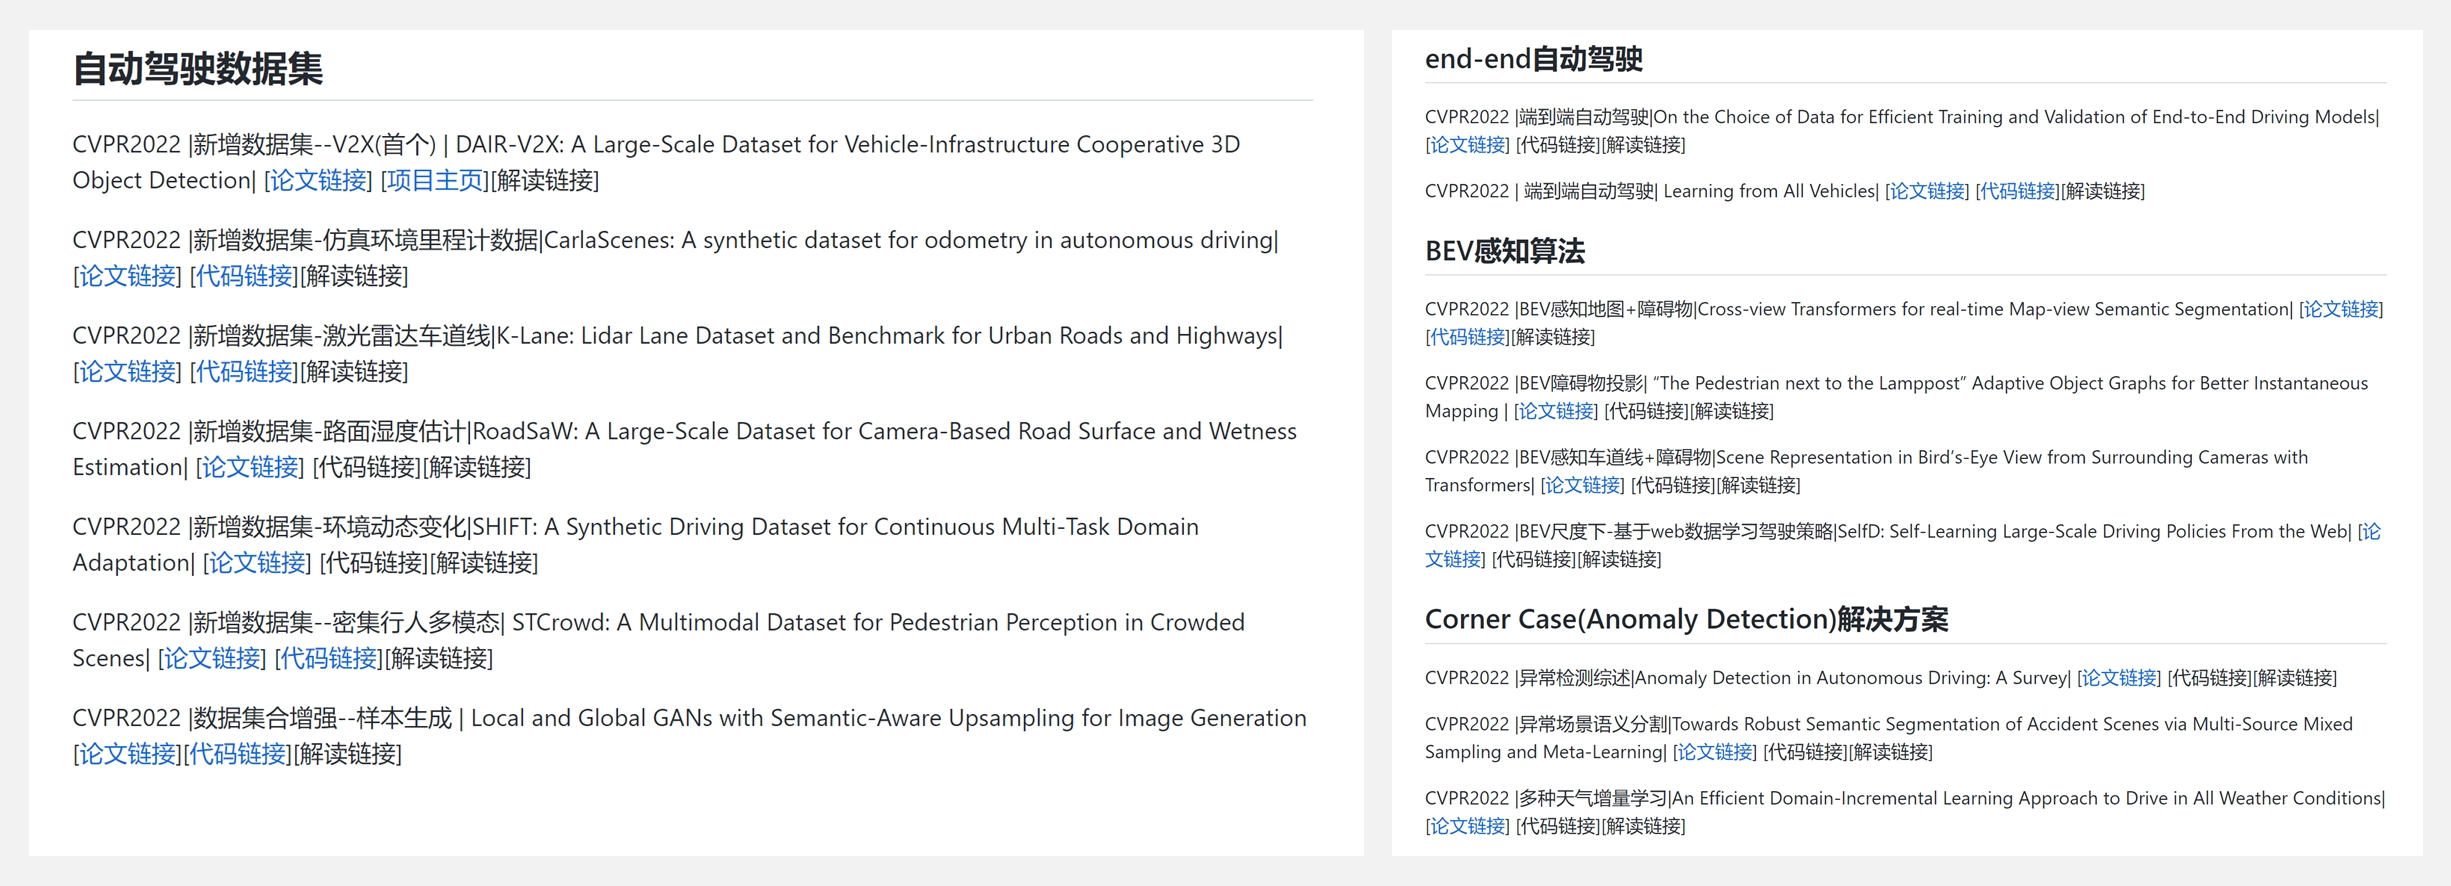Open 论文链接 for CarlaScenes dataset
The width and height of the screenshot is (2451, 886).
point(127,276)
